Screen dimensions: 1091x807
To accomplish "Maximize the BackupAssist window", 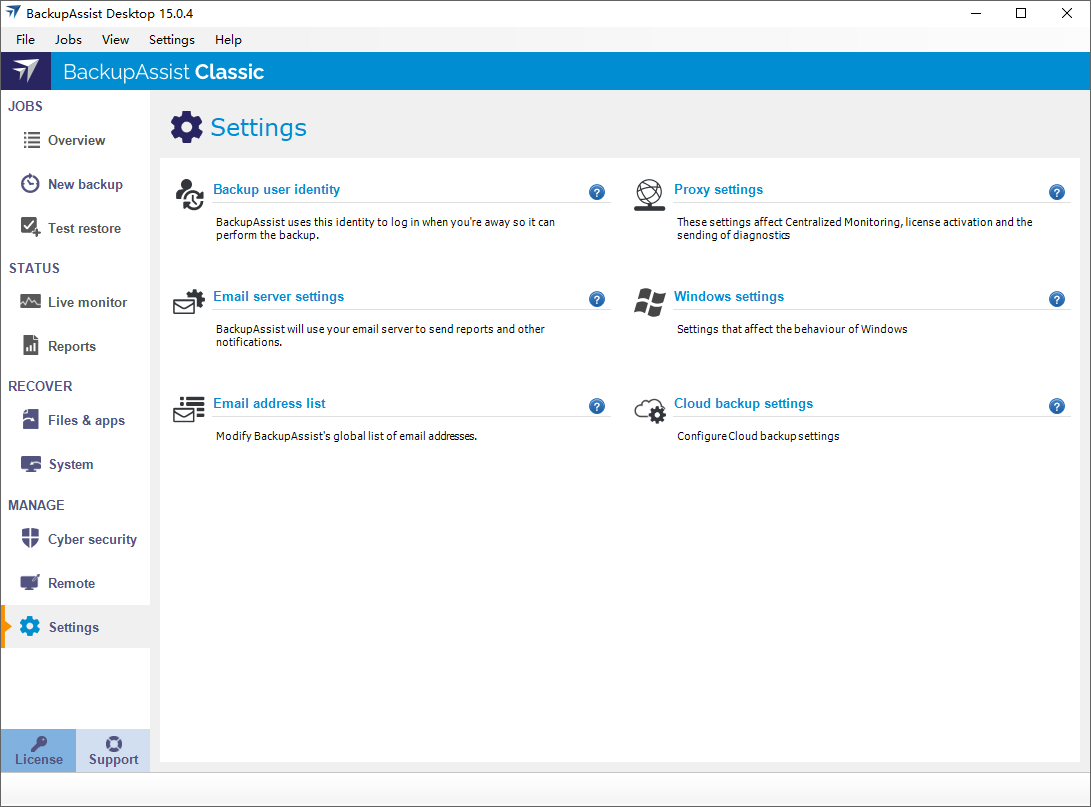I will [1021, 13].
